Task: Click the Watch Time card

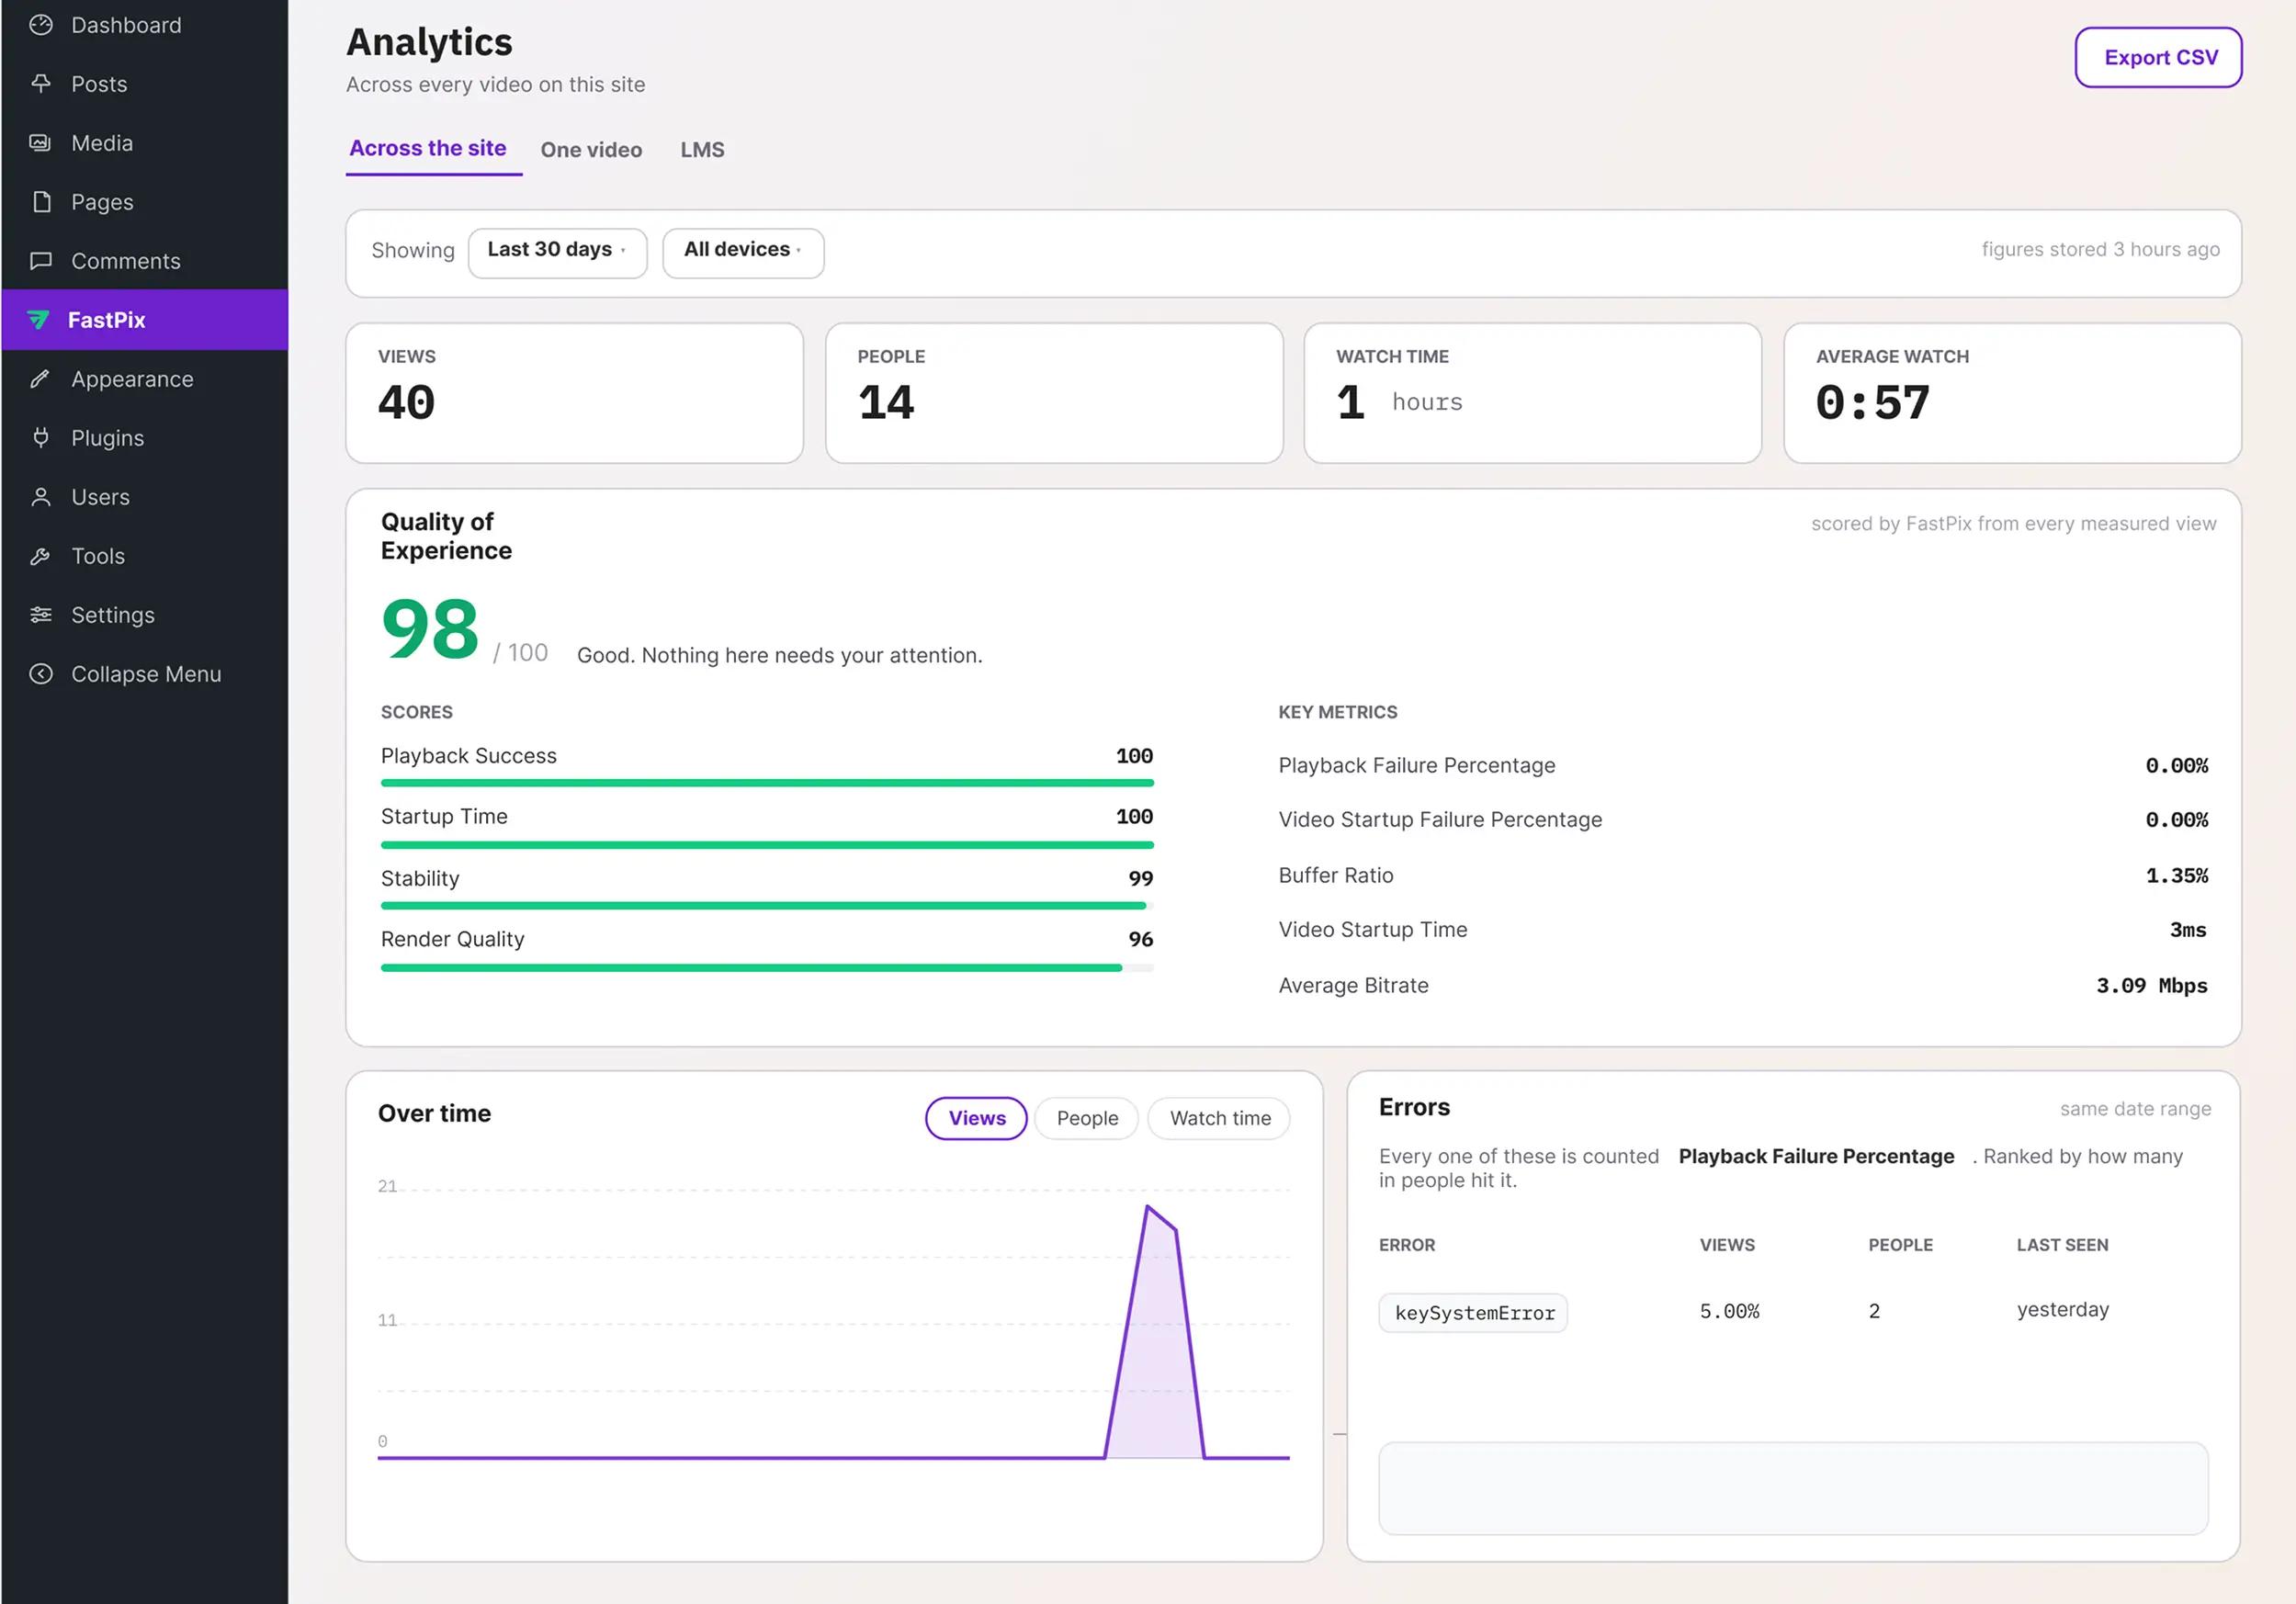Action: [1532, 393]
